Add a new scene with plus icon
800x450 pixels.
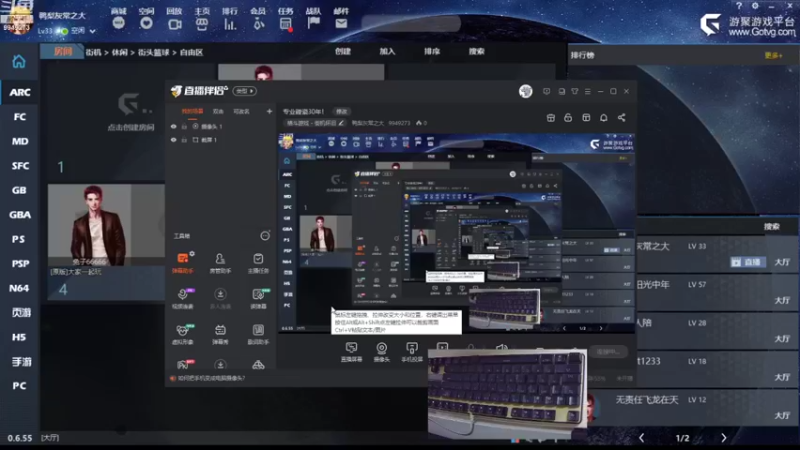click(269, 111)
